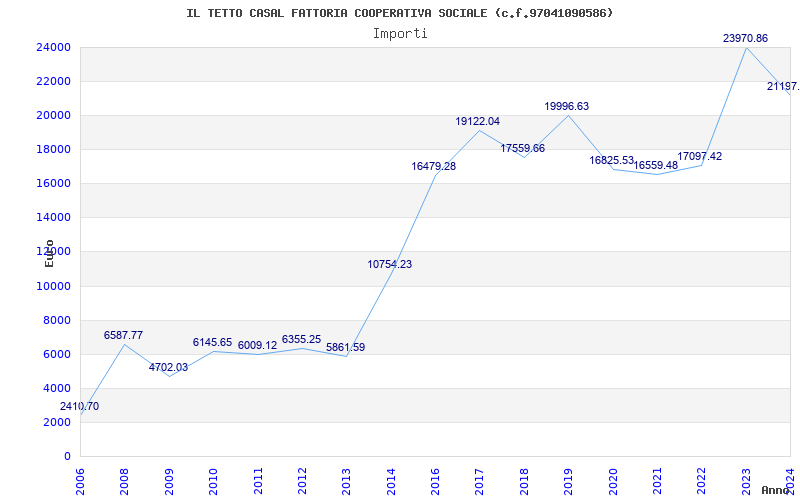Click the y-axis value 14000

pos(53,217)
